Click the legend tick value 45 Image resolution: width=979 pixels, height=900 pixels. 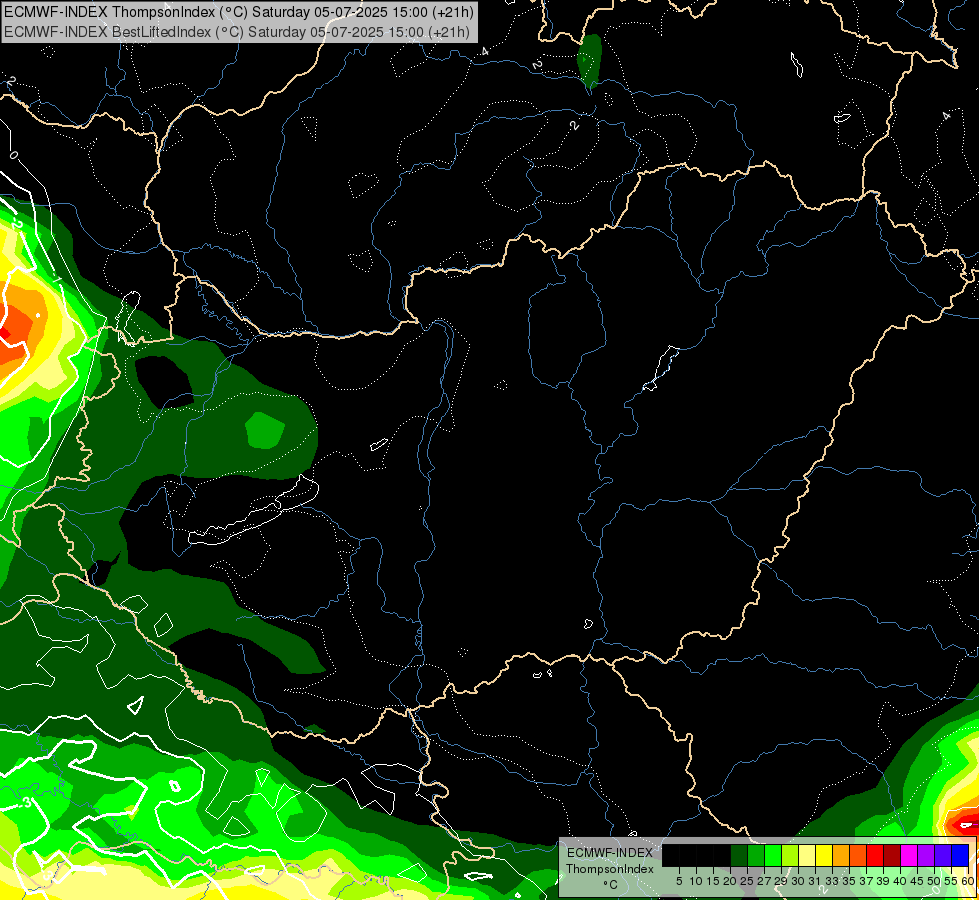915,881
